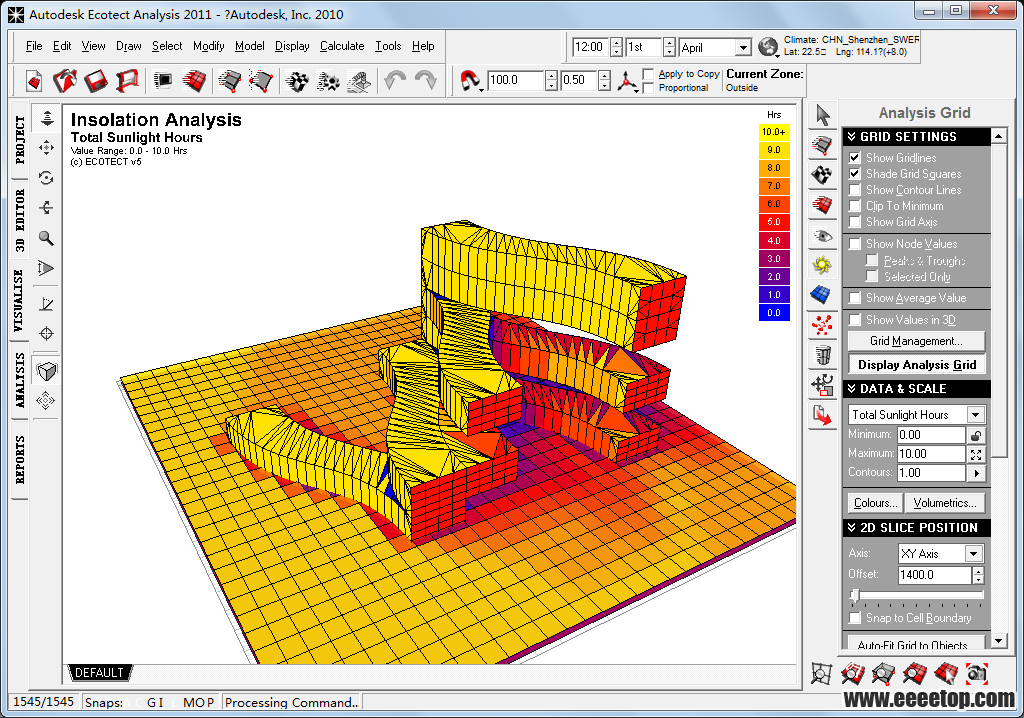This screenshot has height=718, width=1024.
Task: Click the lock icon beside Minimum value
Action: tap(976, 435)
